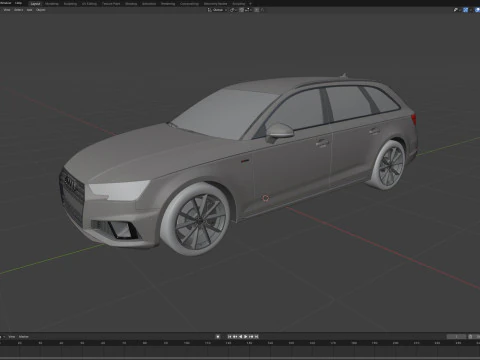Toggle proportional editing
The image size is (480, 360).
coord(257,10)
